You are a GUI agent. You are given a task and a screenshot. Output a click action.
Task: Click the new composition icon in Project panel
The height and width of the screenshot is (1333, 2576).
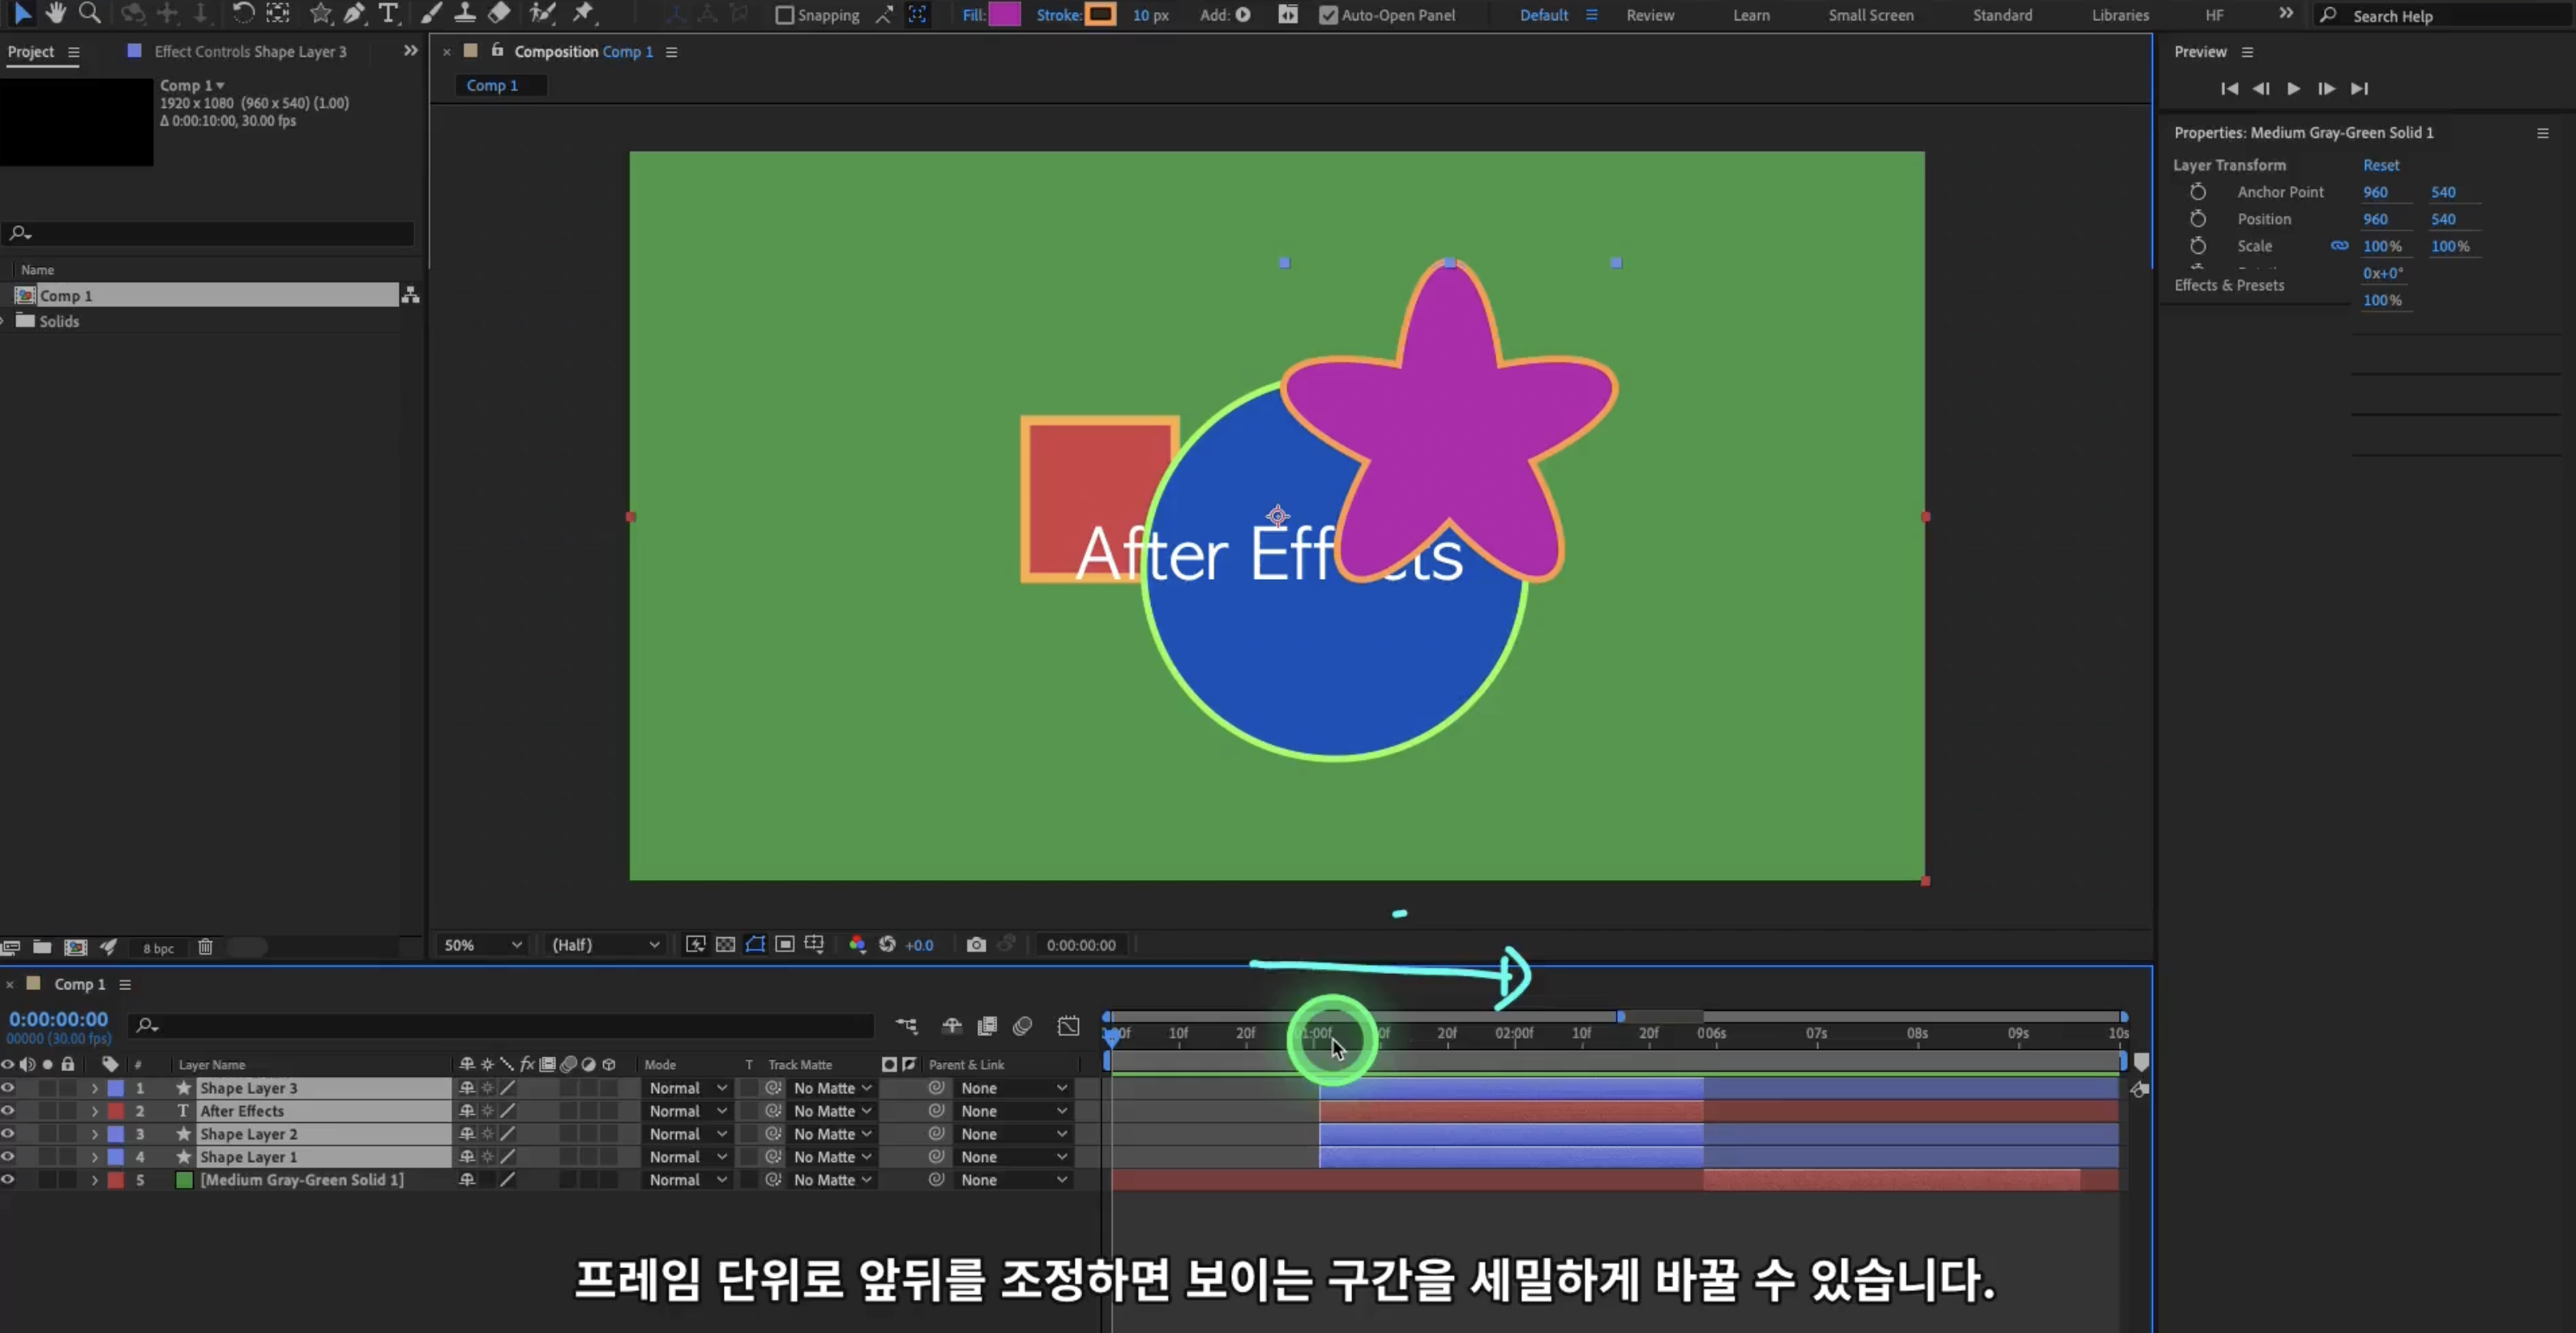click(76, 947)
